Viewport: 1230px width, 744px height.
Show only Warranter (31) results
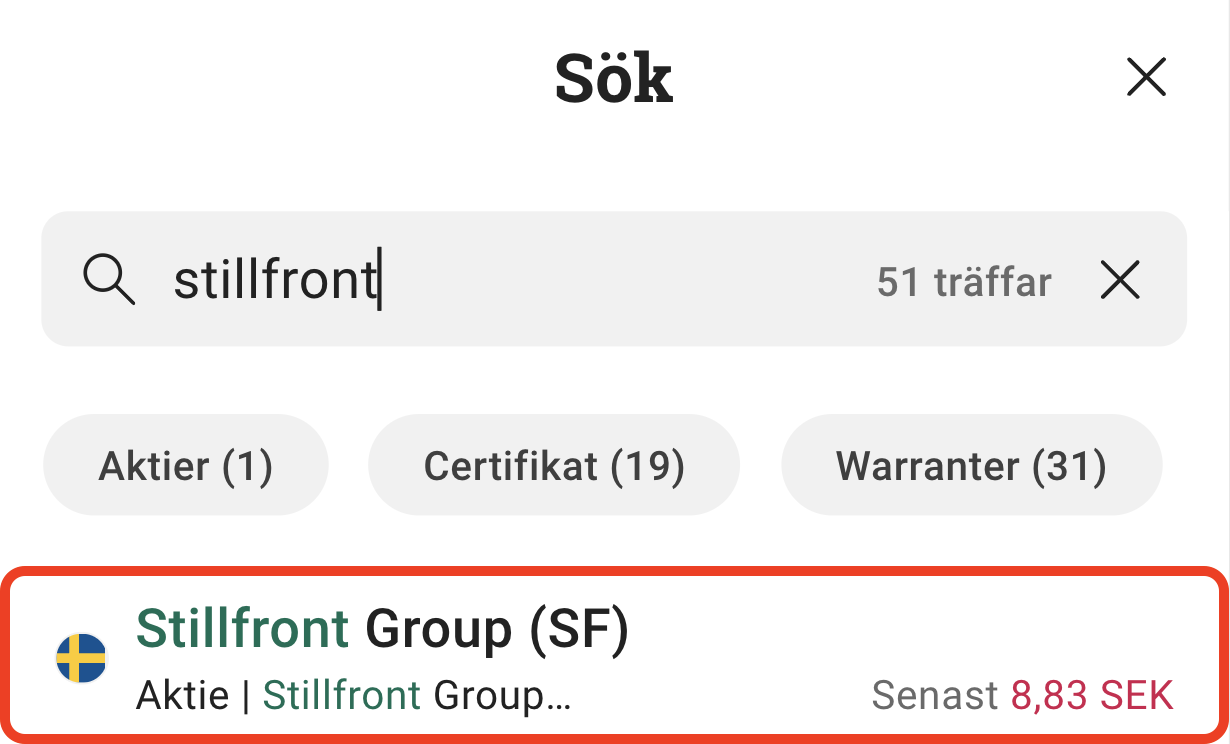coord(971,466)
